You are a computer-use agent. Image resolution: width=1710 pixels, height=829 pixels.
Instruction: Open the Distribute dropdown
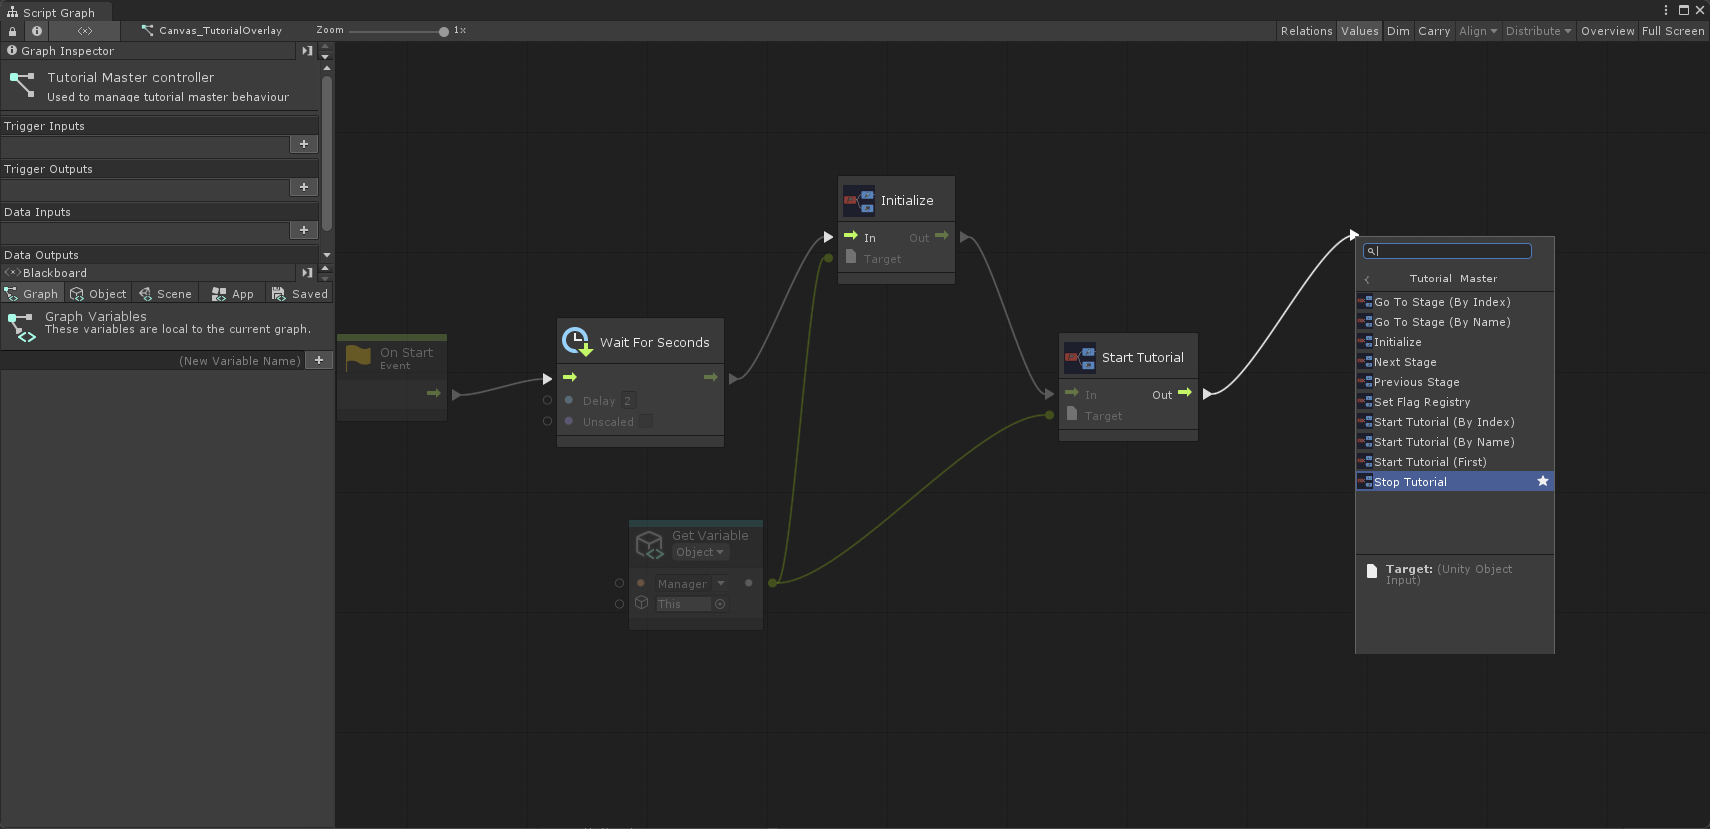click(x=1538, y=31)
